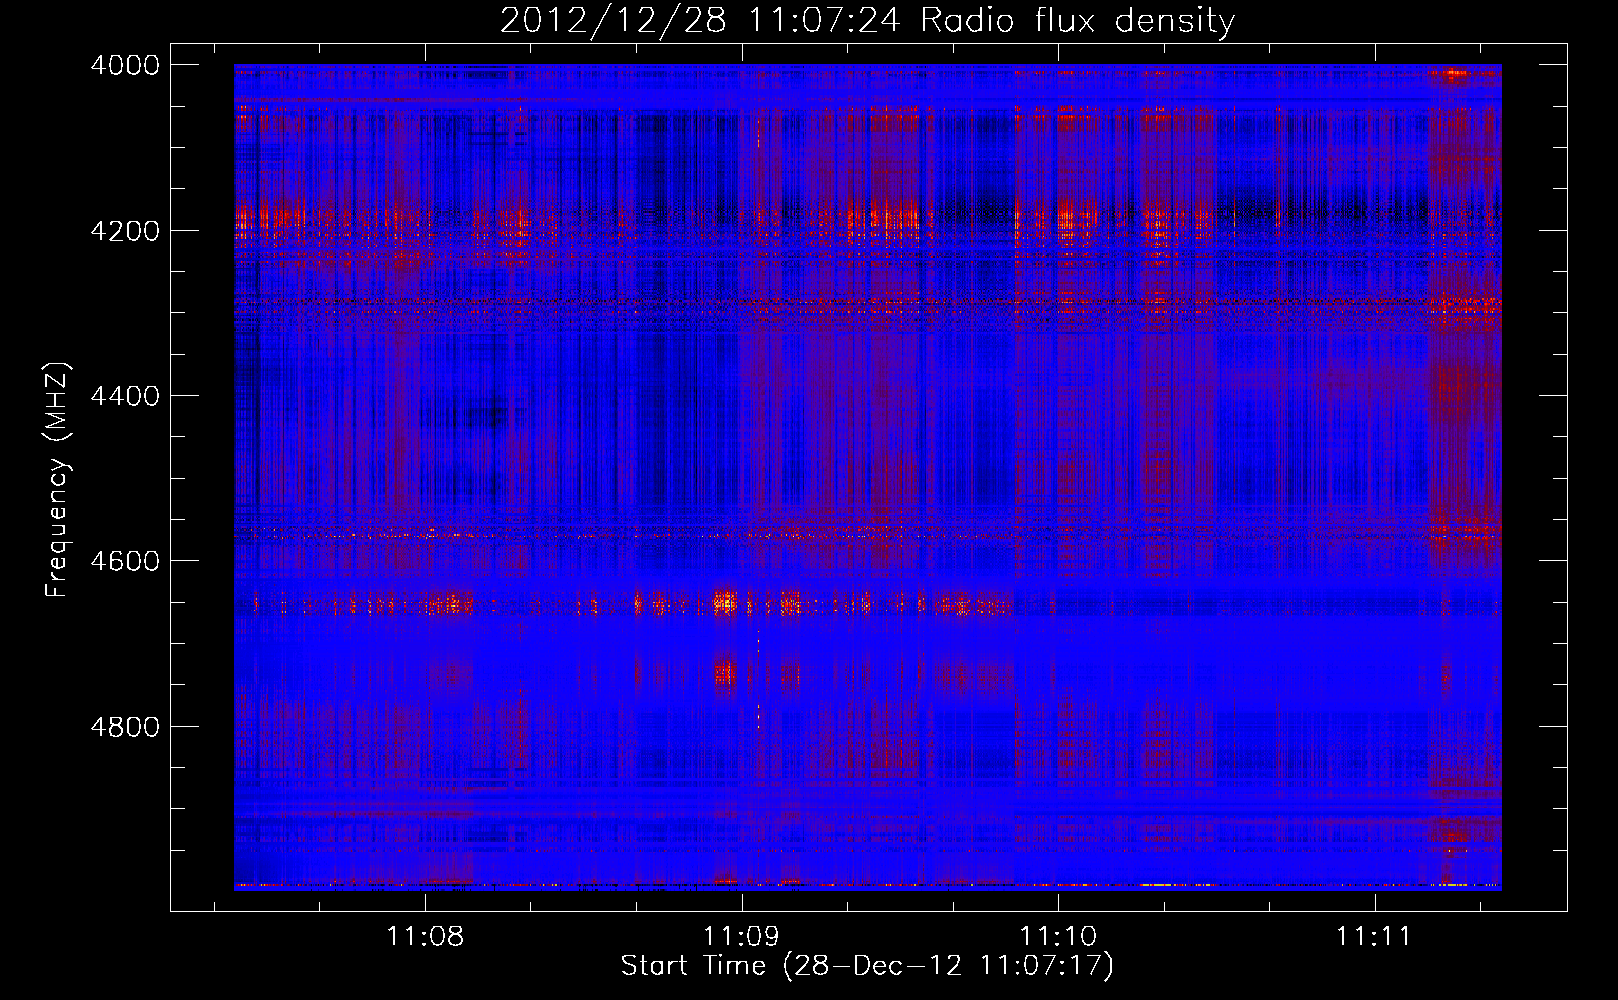Click the 4800 frequency tick label
Viewport: 1618px width, 1000px height.
click(x=125, y=727)
